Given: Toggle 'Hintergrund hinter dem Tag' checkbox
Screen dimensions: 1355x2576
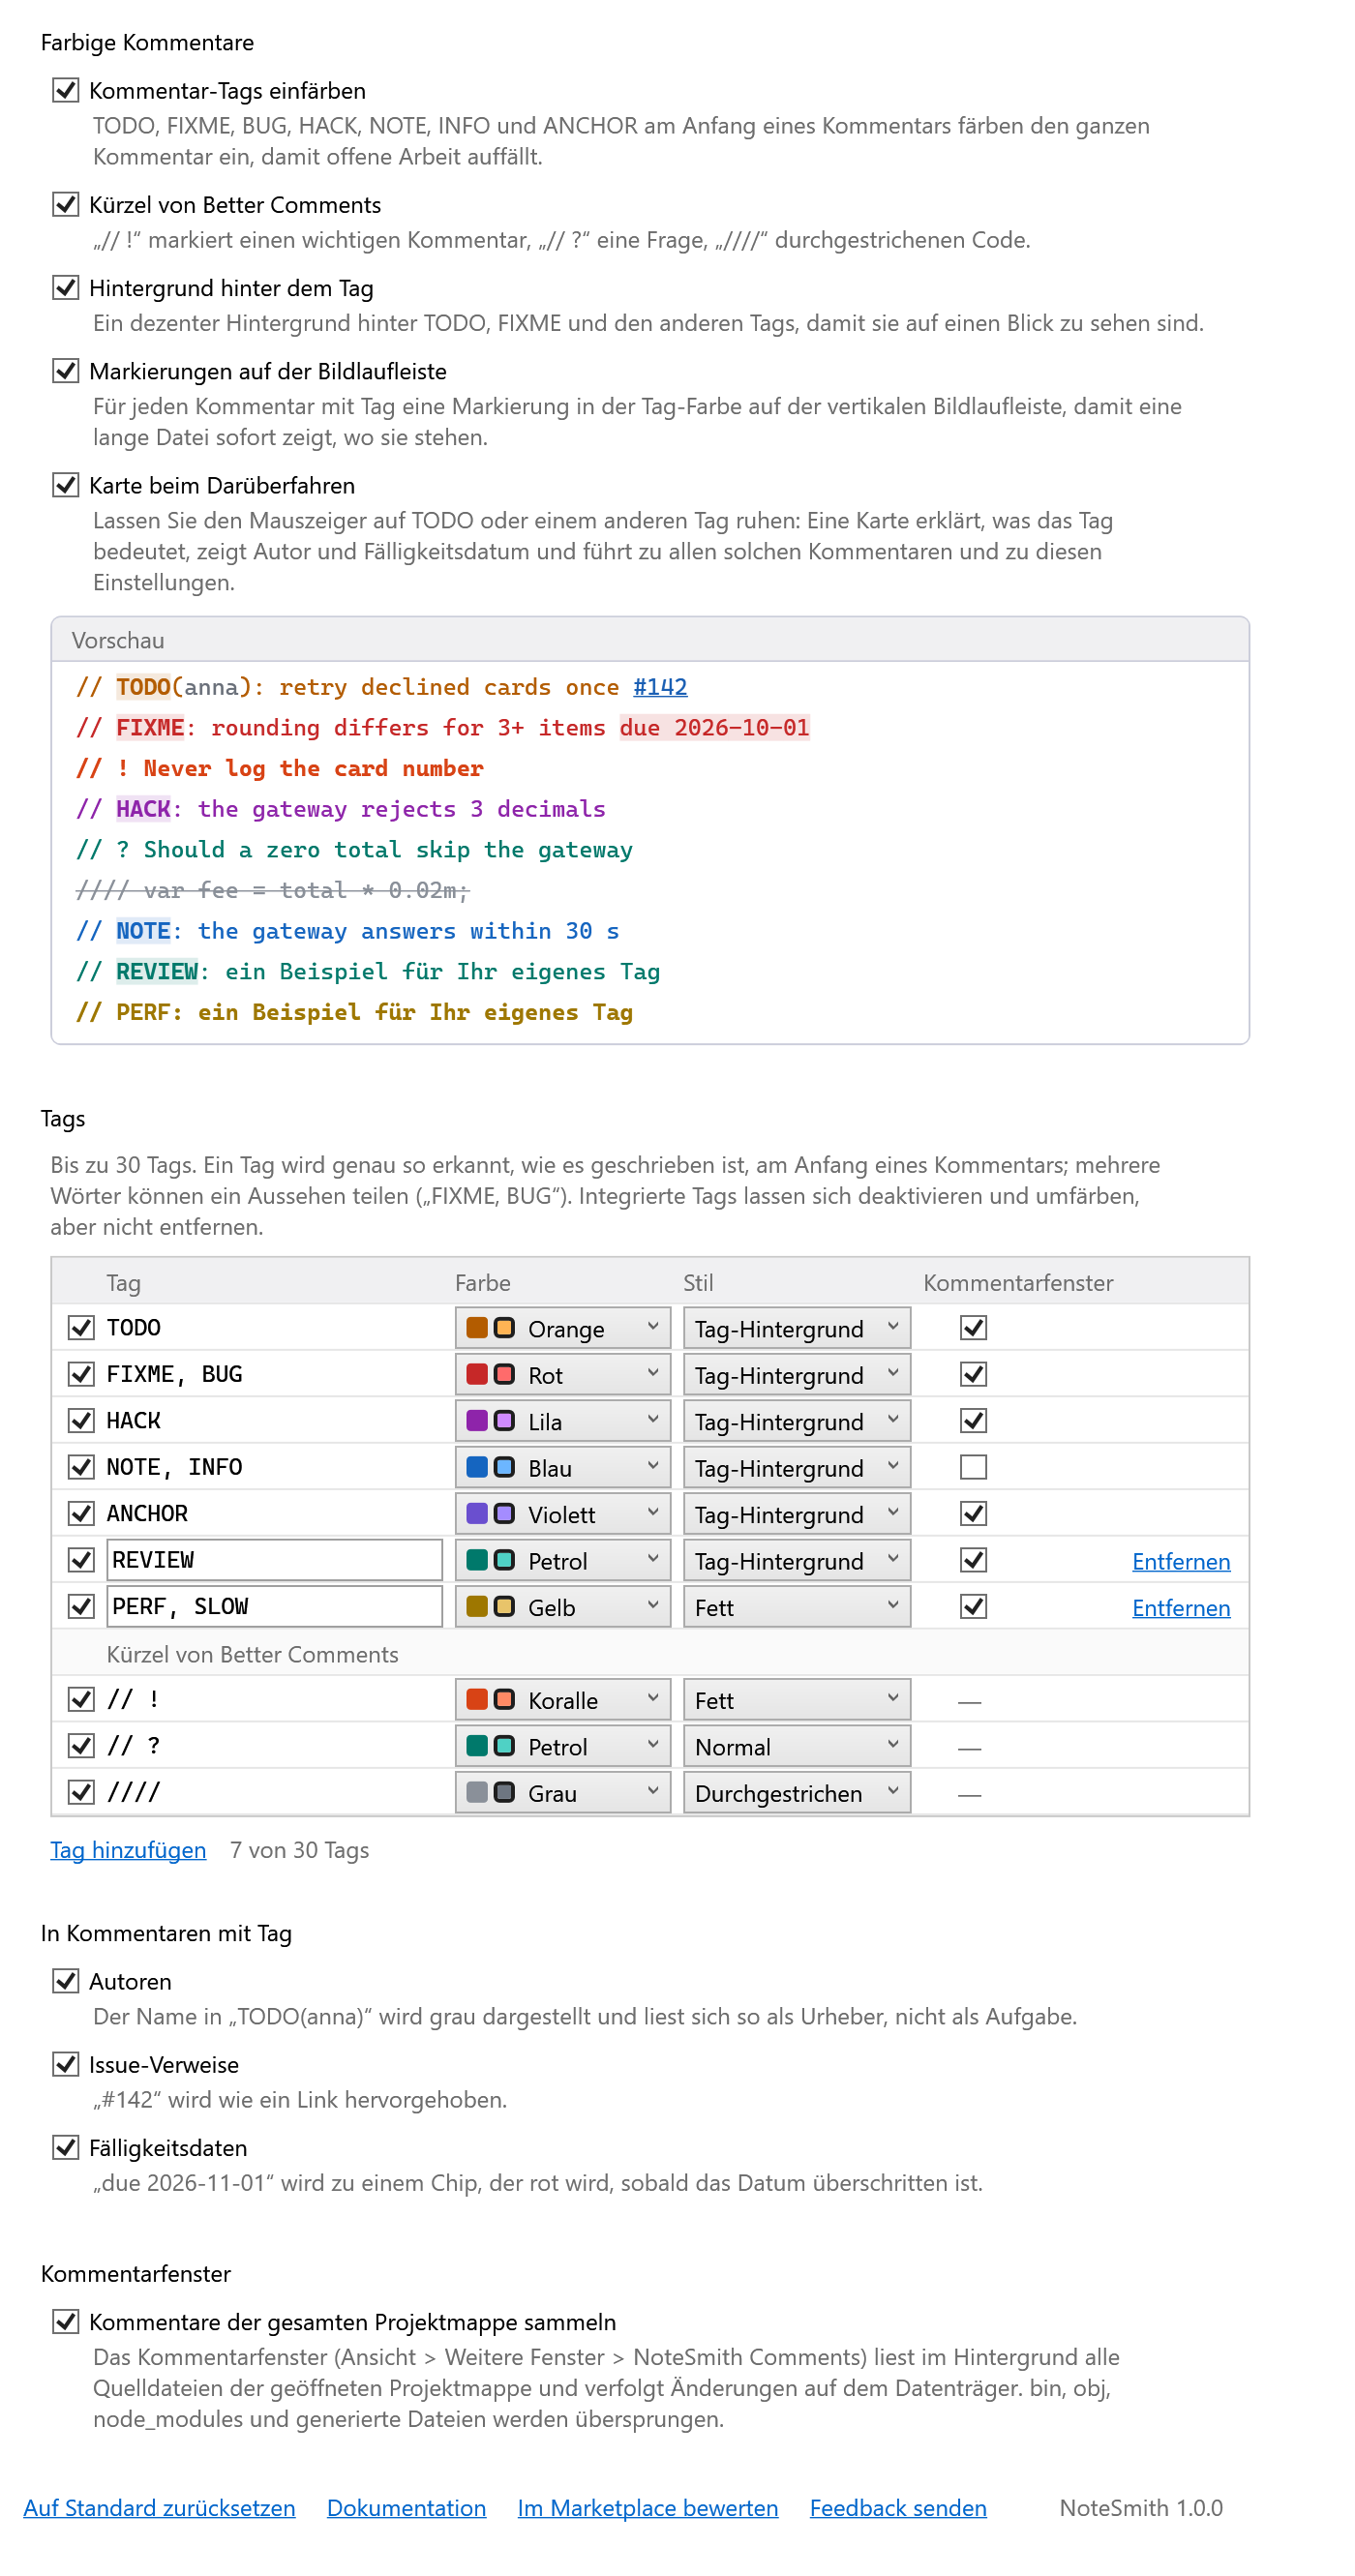Looking at the screenshot, I should (66, 288).
